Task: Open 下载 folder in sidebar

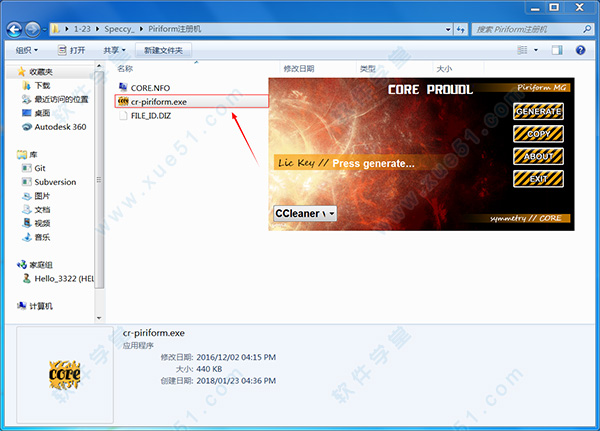Action: [42, 85]
